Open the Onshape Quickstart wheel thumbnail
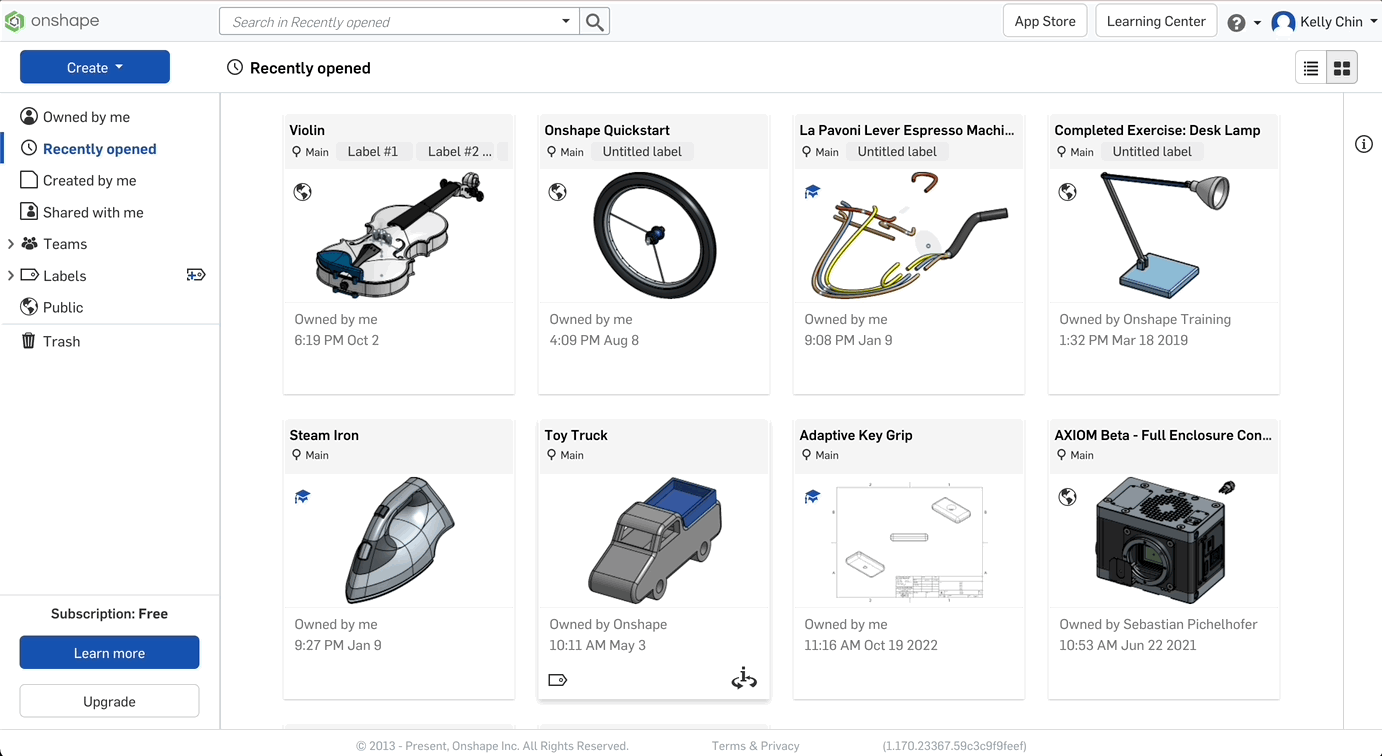This screenshot has width=1382, height=756. coord(654,235)
